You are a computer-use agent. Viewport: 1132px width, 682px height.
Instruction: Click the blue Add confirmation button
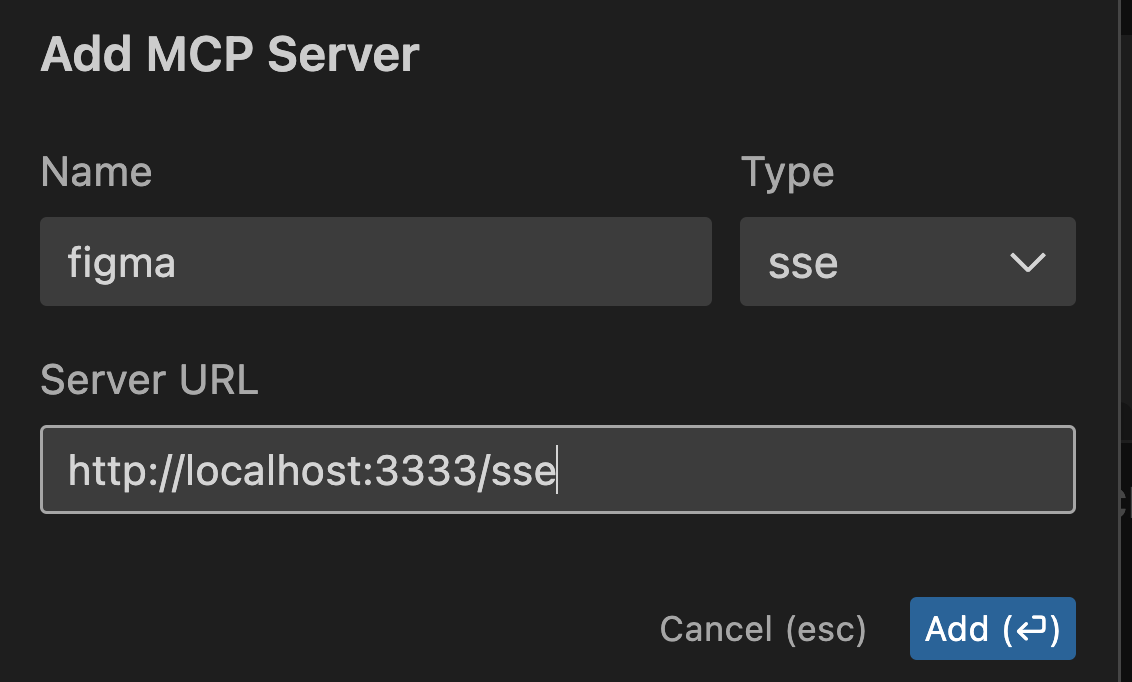991,629
